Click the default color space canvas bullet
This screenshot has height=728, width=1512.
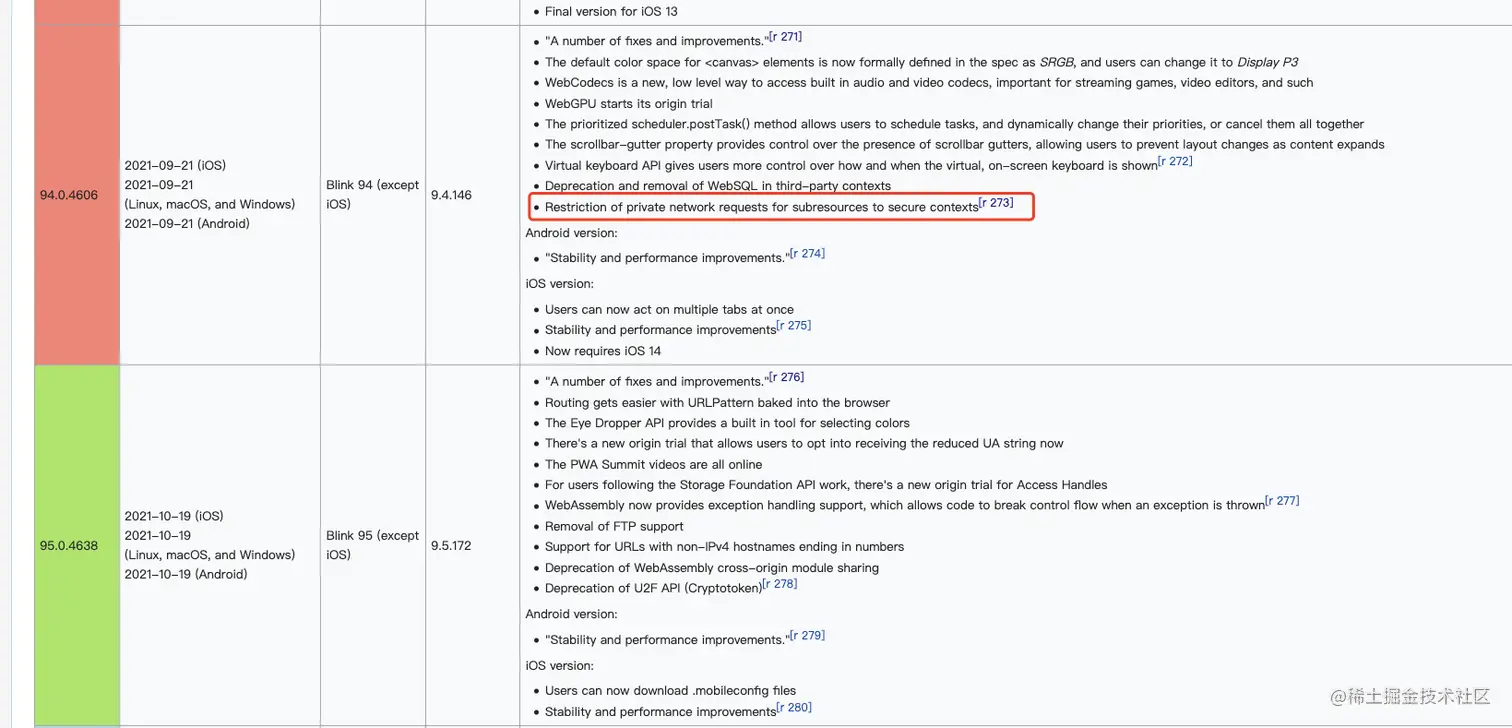click(921, 62)
